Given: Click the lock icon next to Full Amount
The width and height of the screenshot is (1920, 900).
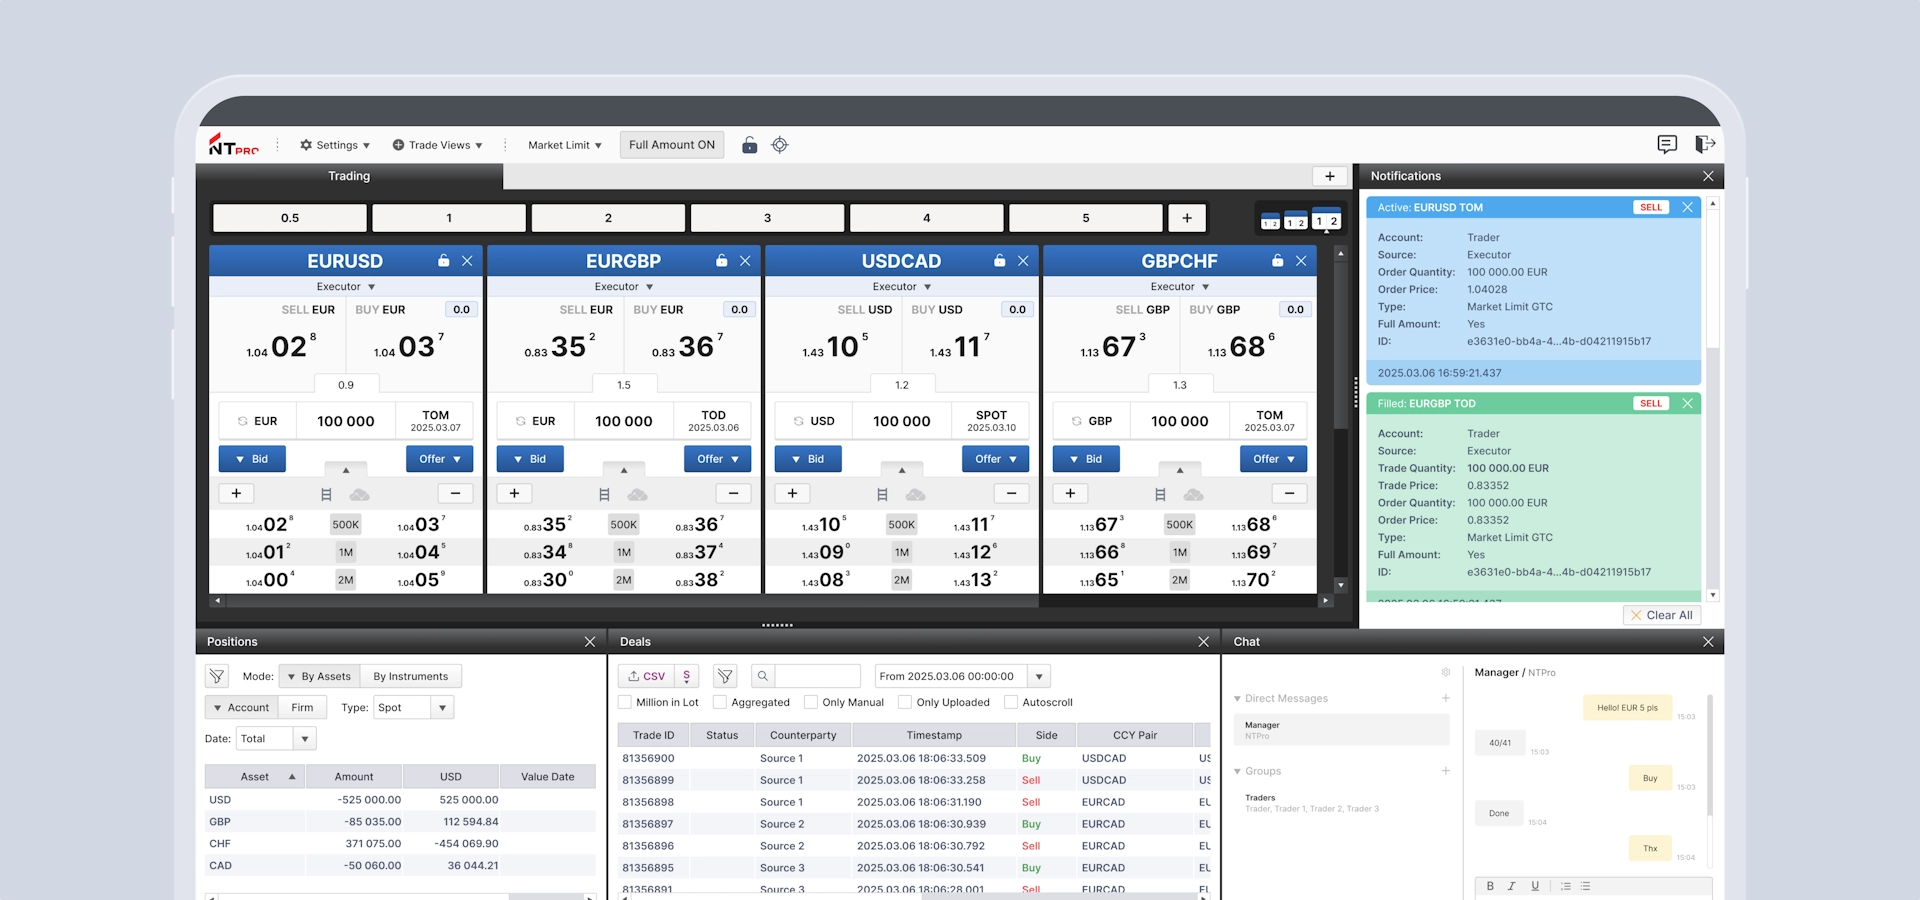Looking at the screenshot, I should [749, 145].
